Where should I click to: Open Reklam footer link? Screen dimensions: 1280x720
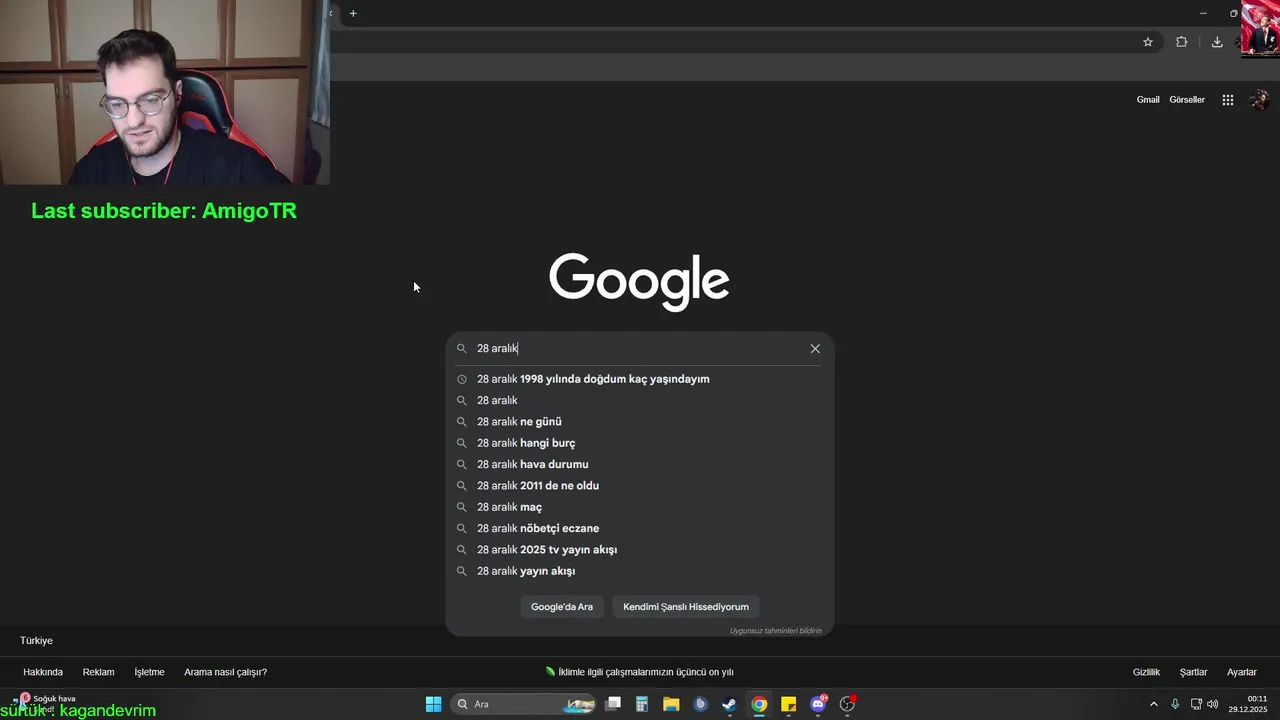click(98, 672)
